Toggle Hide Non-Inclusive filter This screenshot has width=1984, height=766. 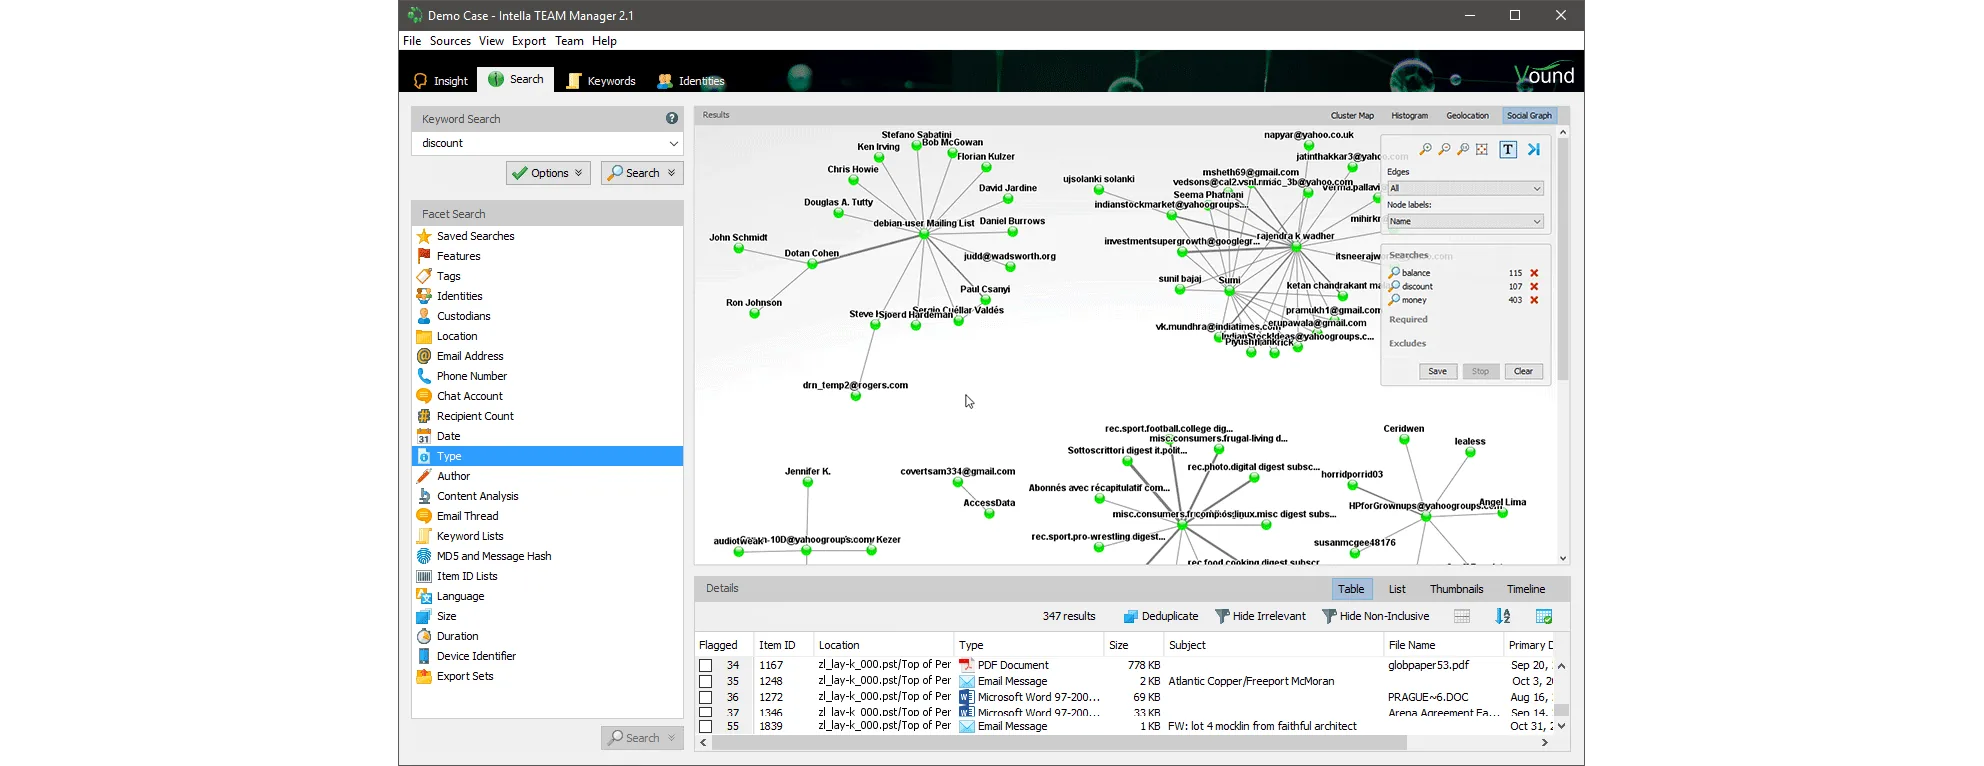click(x=1375, y=616)
